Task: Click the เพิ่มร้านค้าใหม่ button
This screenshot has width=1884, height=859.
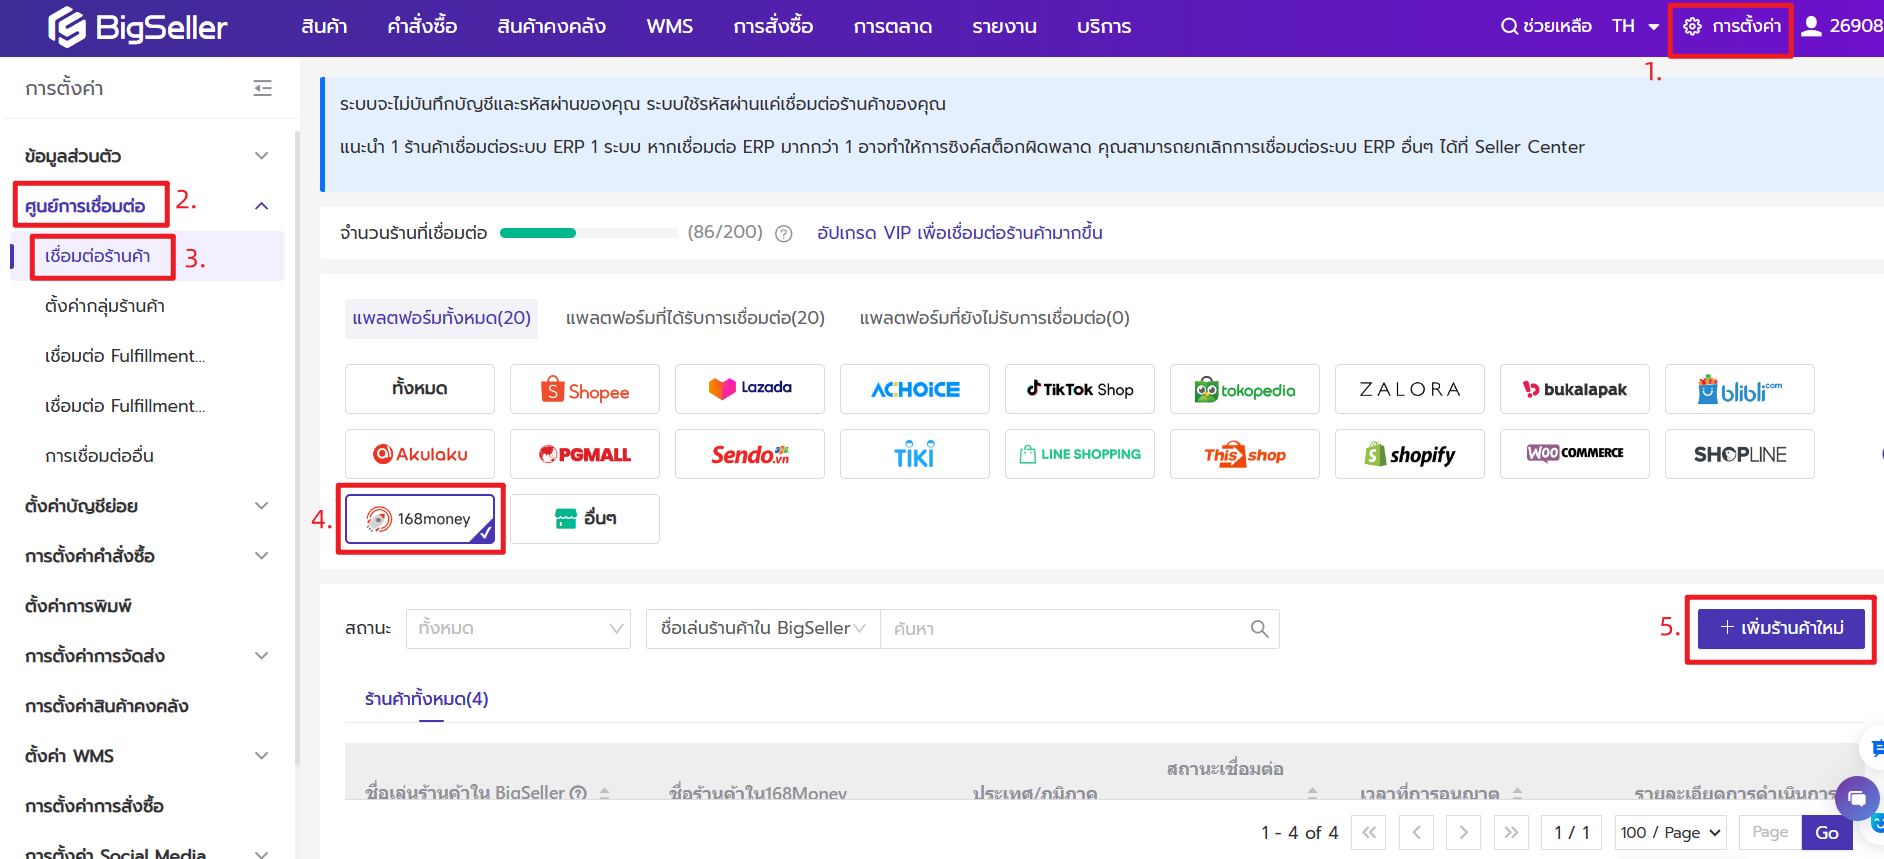Action: (1781, 628)
